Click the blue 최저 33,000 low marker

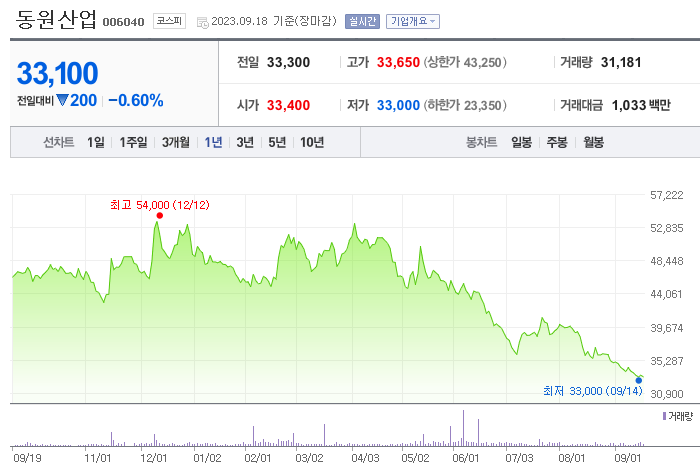pos(639,380)
